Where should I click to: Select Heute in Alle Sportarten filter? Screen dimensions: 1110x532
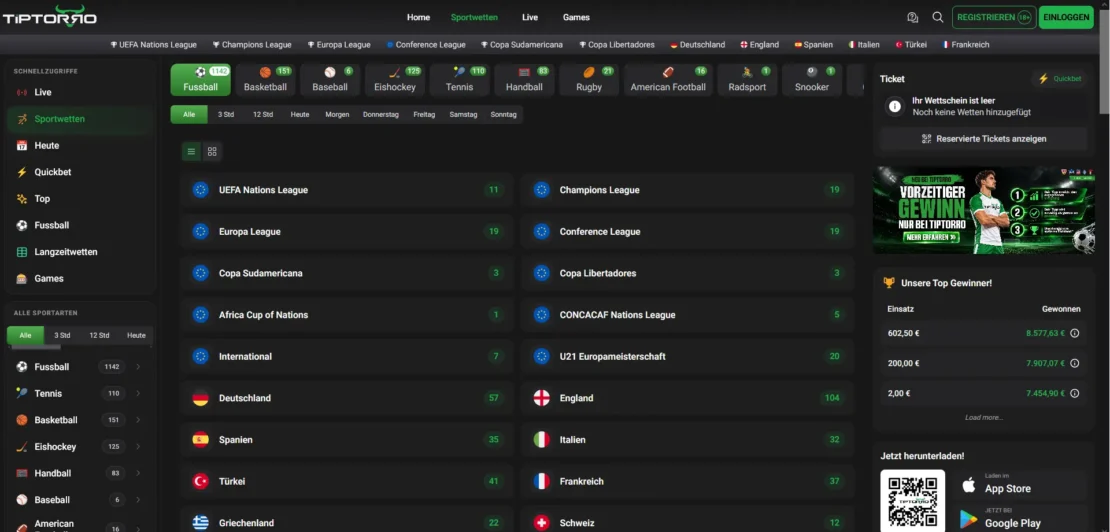pos(136,335)
